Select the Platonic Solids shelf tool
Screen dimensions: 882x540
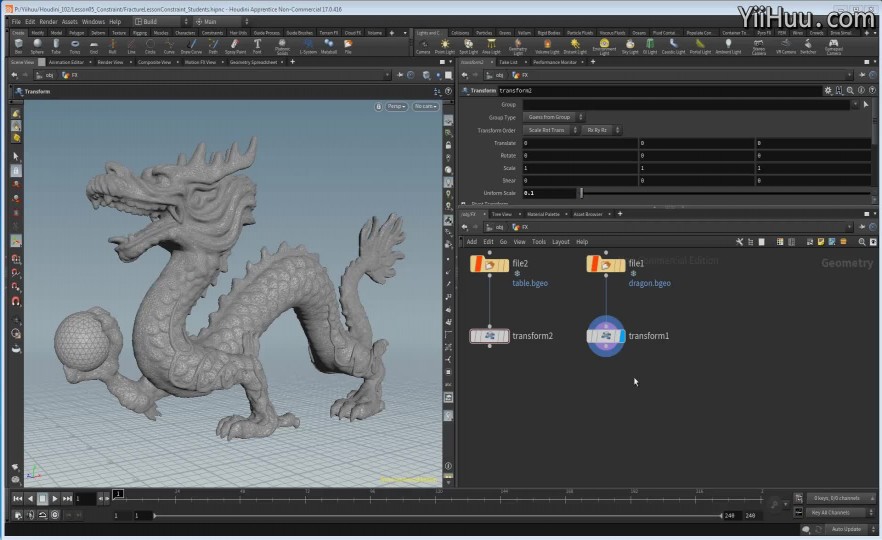click(x=282, y=47)
